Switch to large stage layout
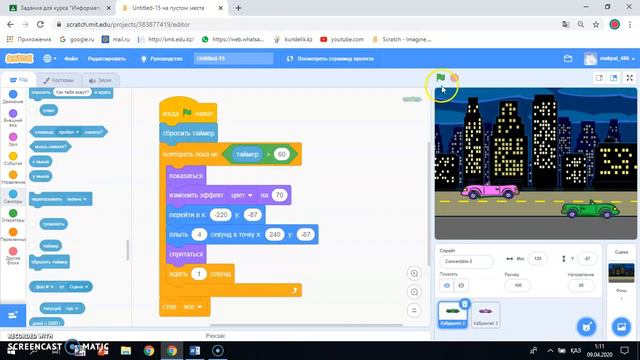 click(613, 78)
